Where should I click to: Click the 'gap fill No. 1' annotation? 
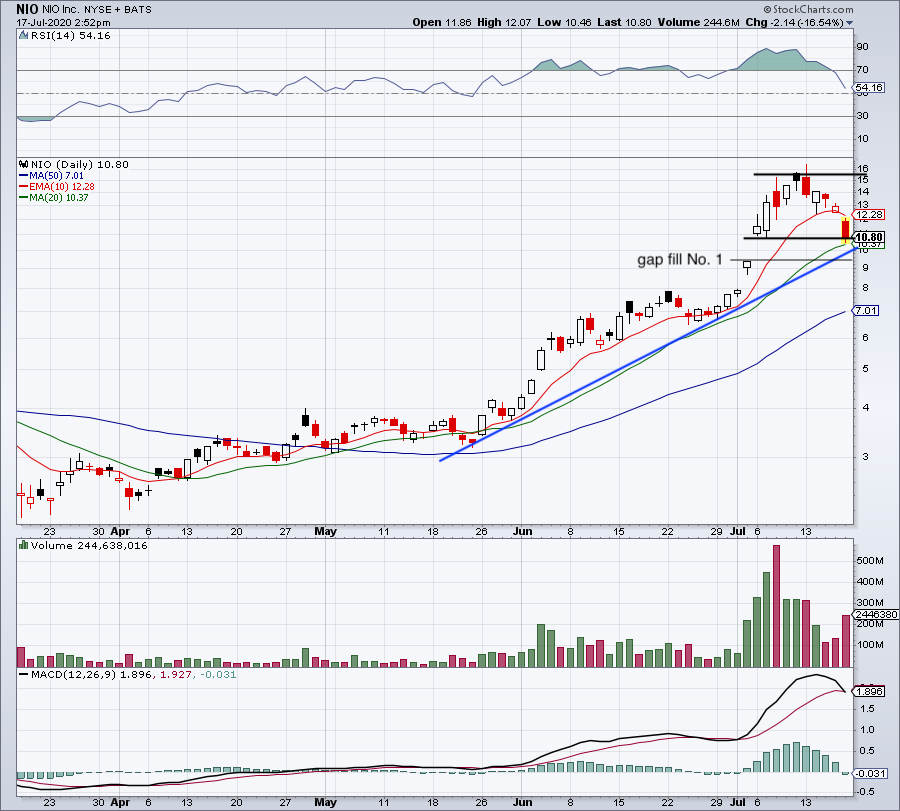[x=680, y=260]
